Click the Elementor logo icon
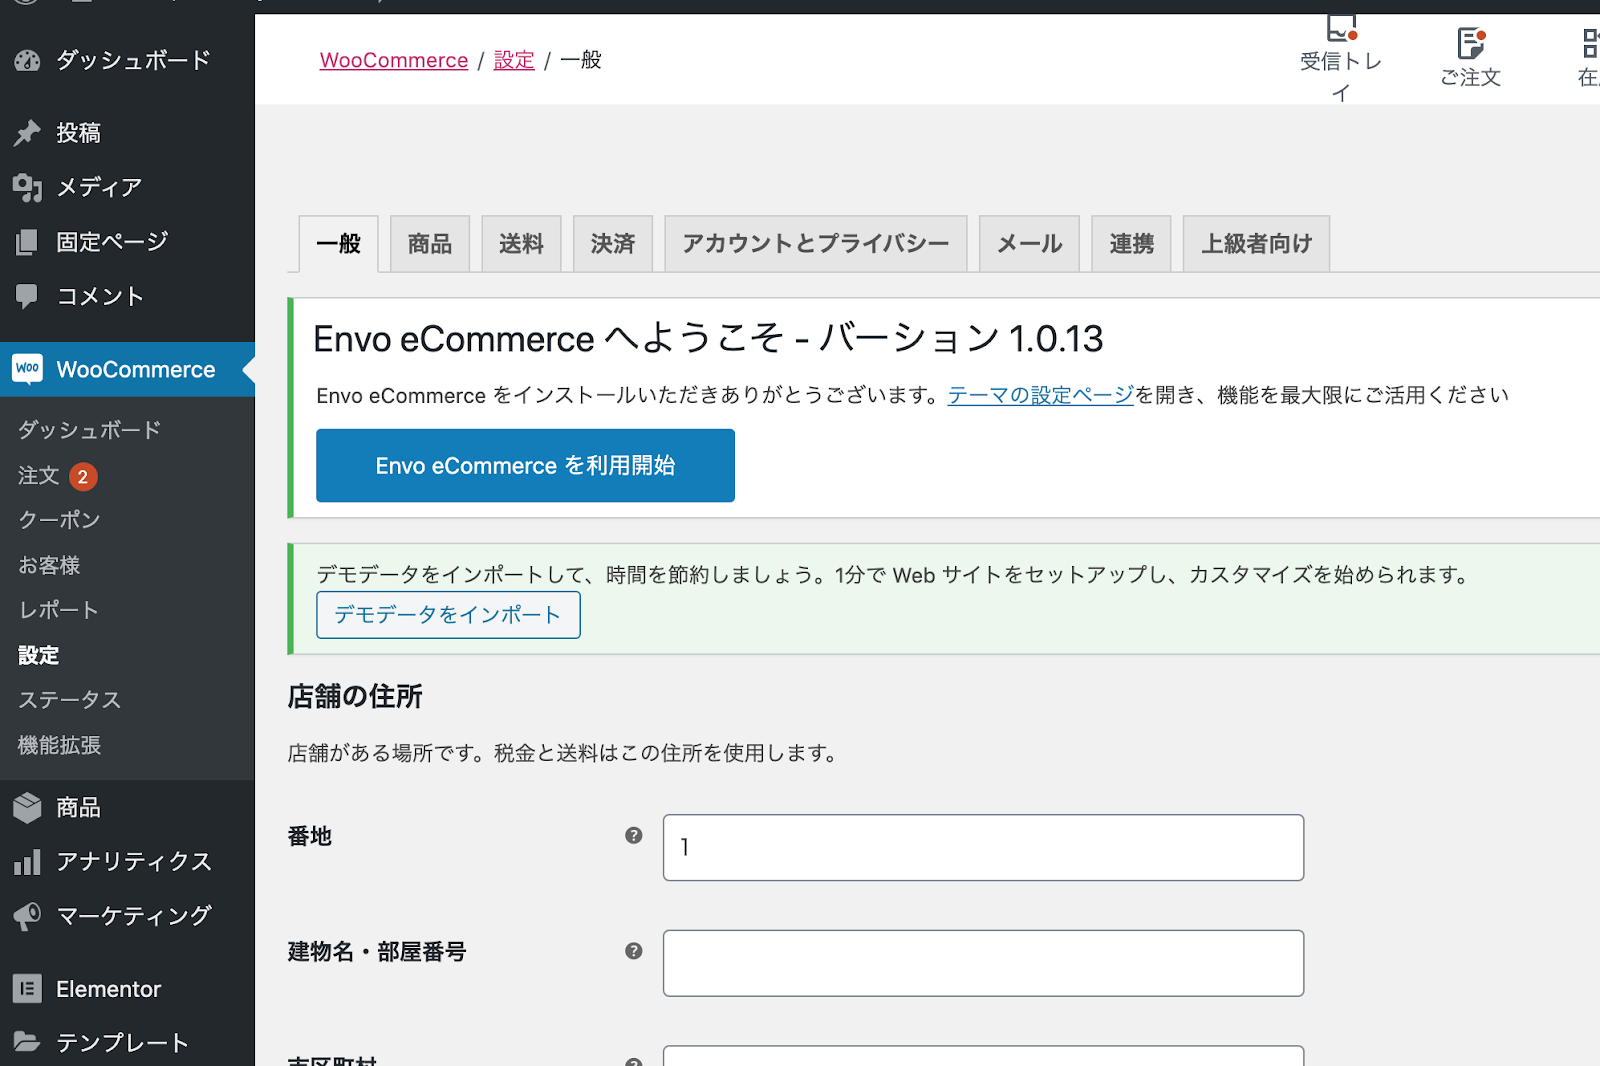 pyautogui.click(x=27, y=989)
